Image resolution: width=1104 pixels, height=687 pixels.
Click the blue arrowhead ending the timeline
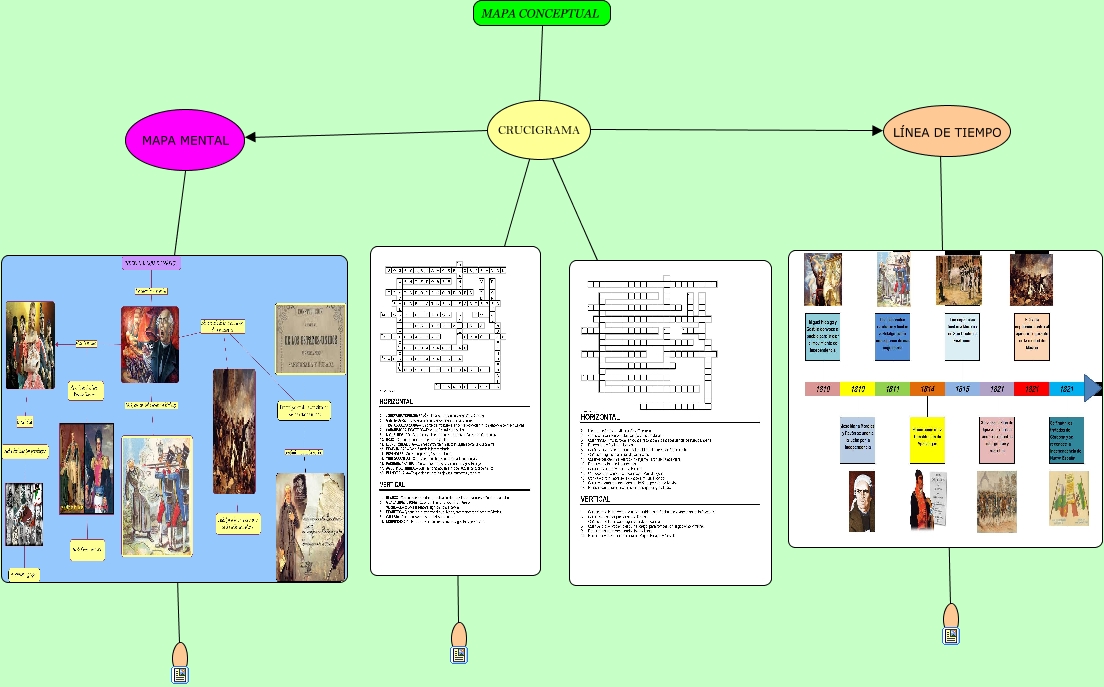(1092, 389)
